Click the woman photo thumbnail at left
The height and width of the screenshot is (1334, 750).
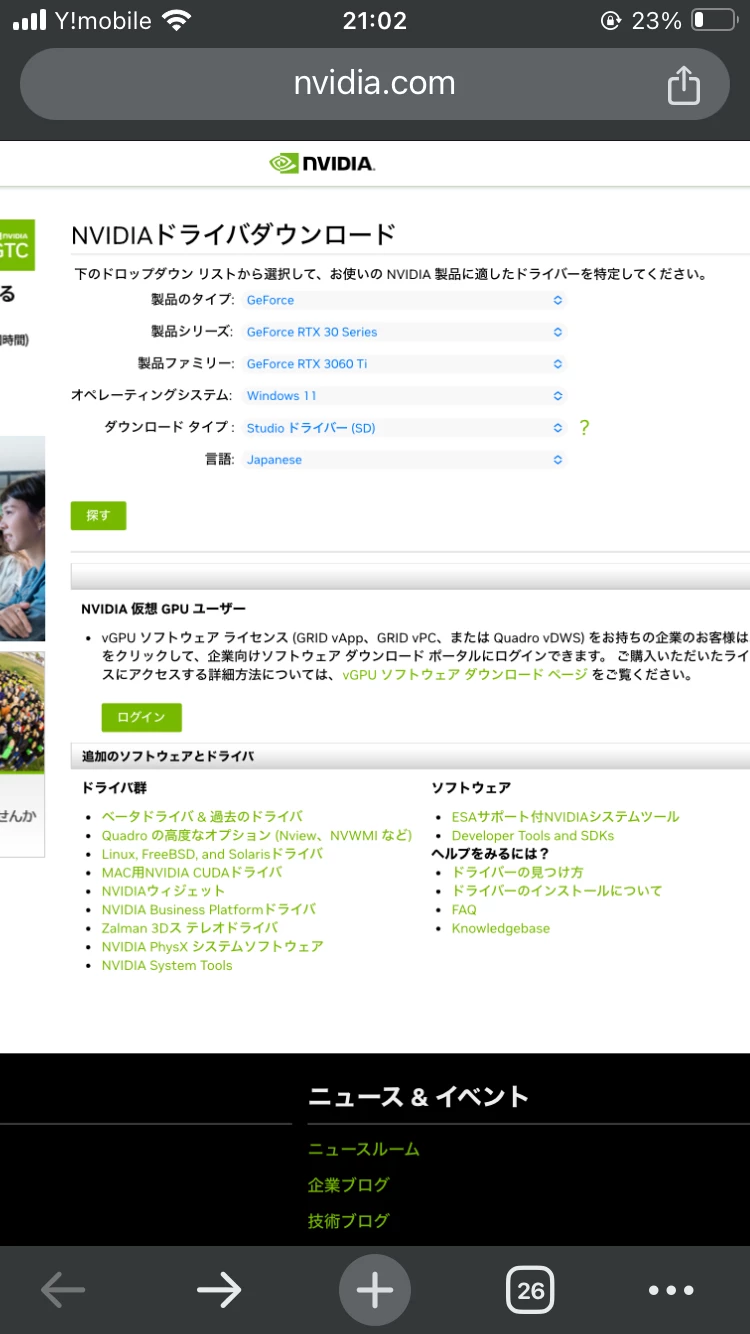coord(22,538)
